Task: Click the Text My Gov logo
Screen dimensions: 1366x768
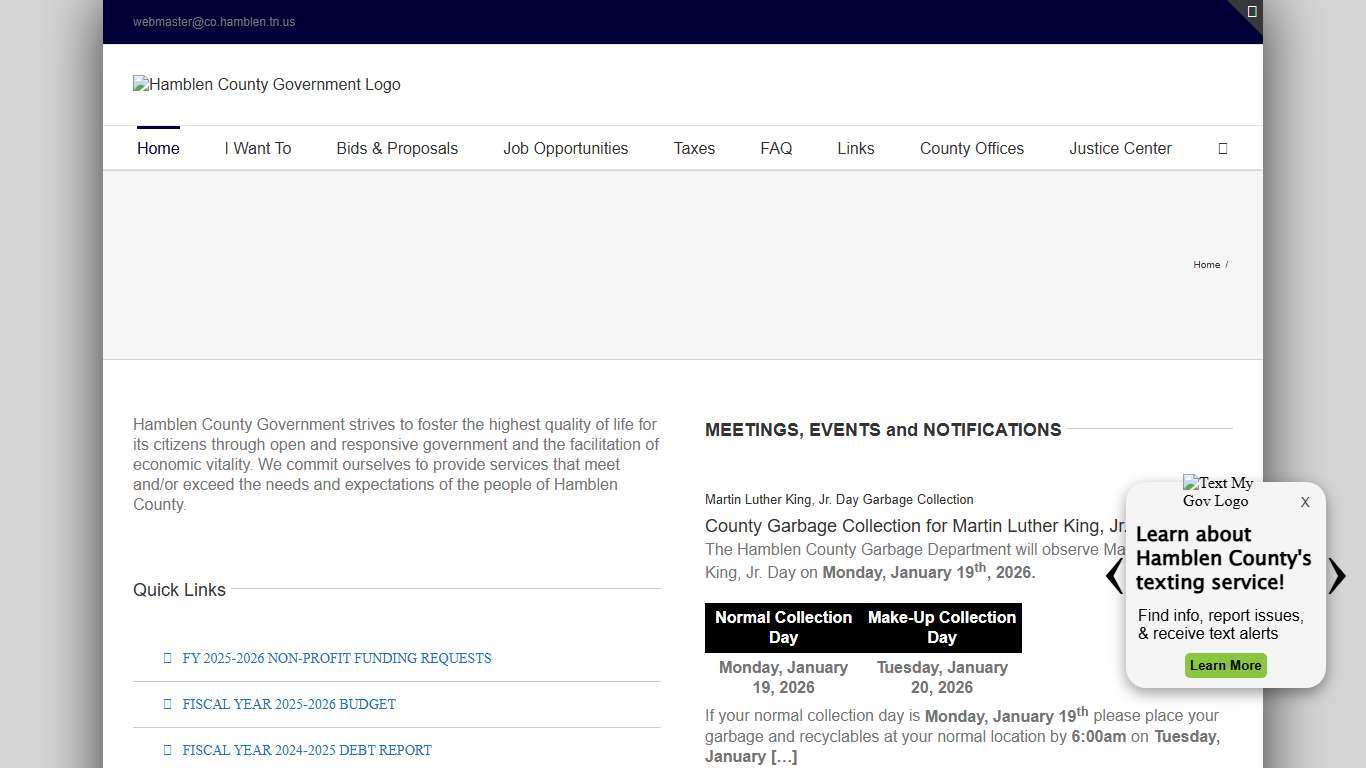Action: click(x=1217, y=492)
